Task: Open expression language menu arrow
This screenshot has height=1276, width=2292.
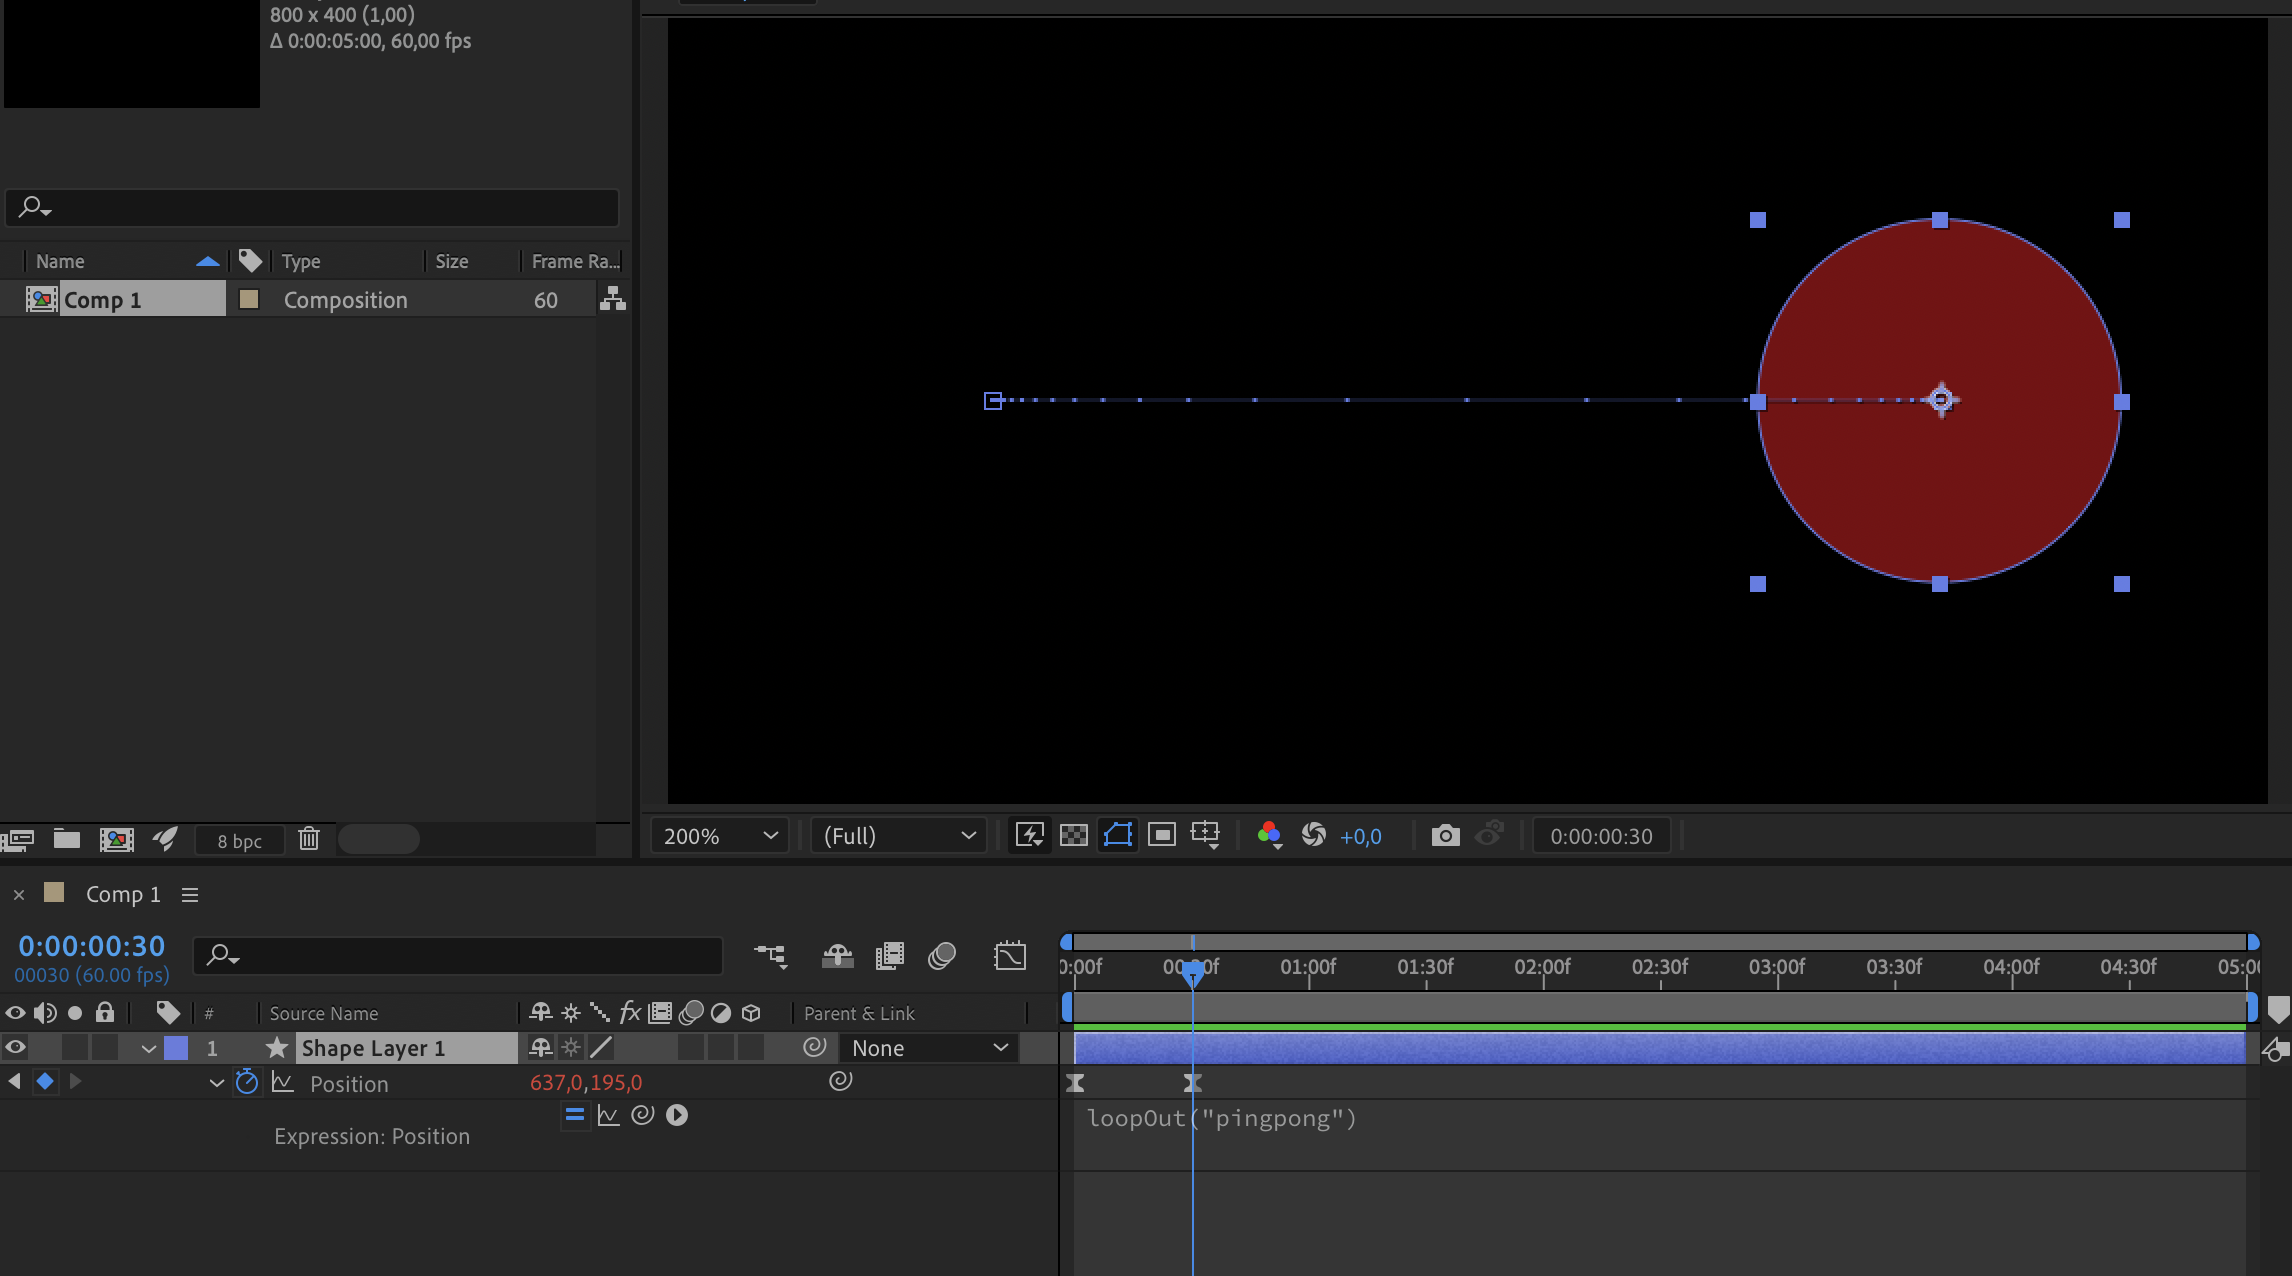Action: pos(677,1114)
